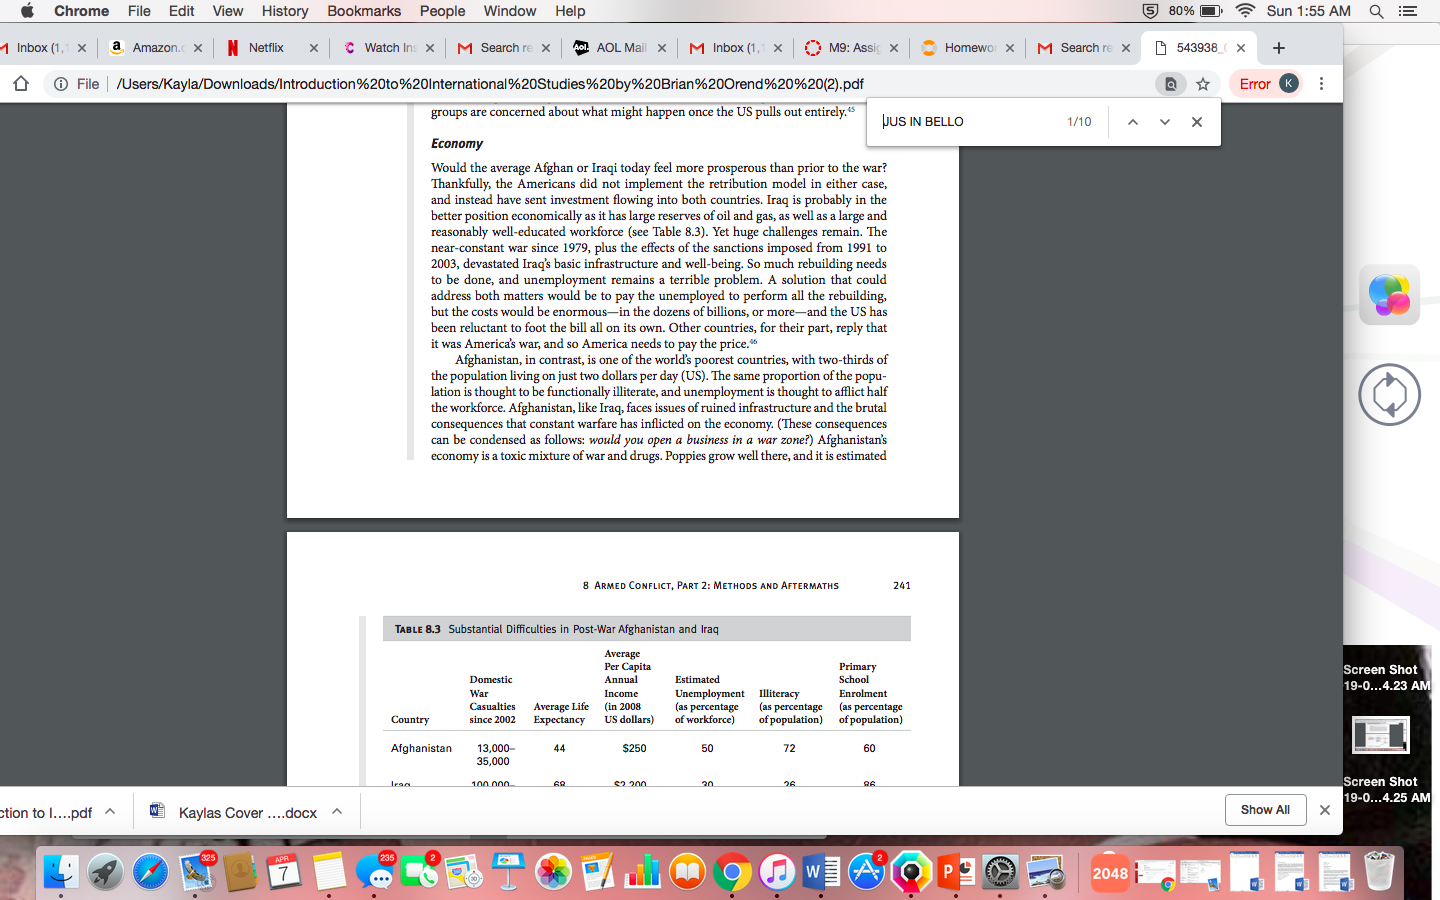Click the circular sync arrows desktop icon

coord(1389,395)
